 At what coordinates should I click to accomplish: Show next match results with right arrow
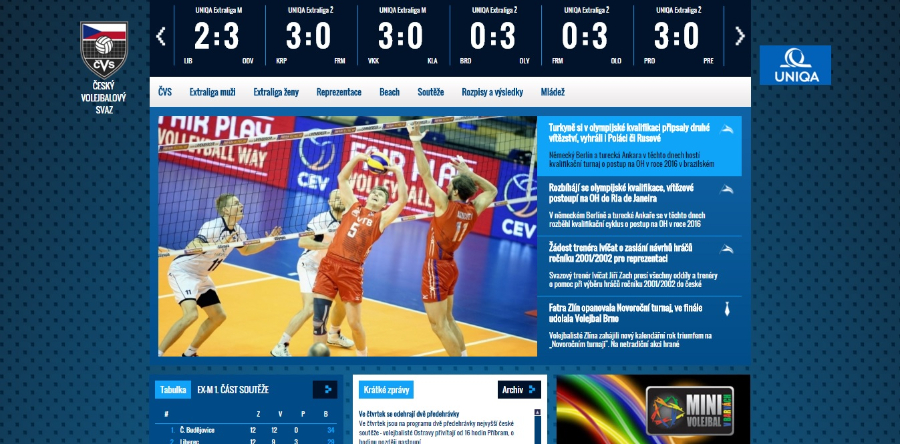(740, 36)
